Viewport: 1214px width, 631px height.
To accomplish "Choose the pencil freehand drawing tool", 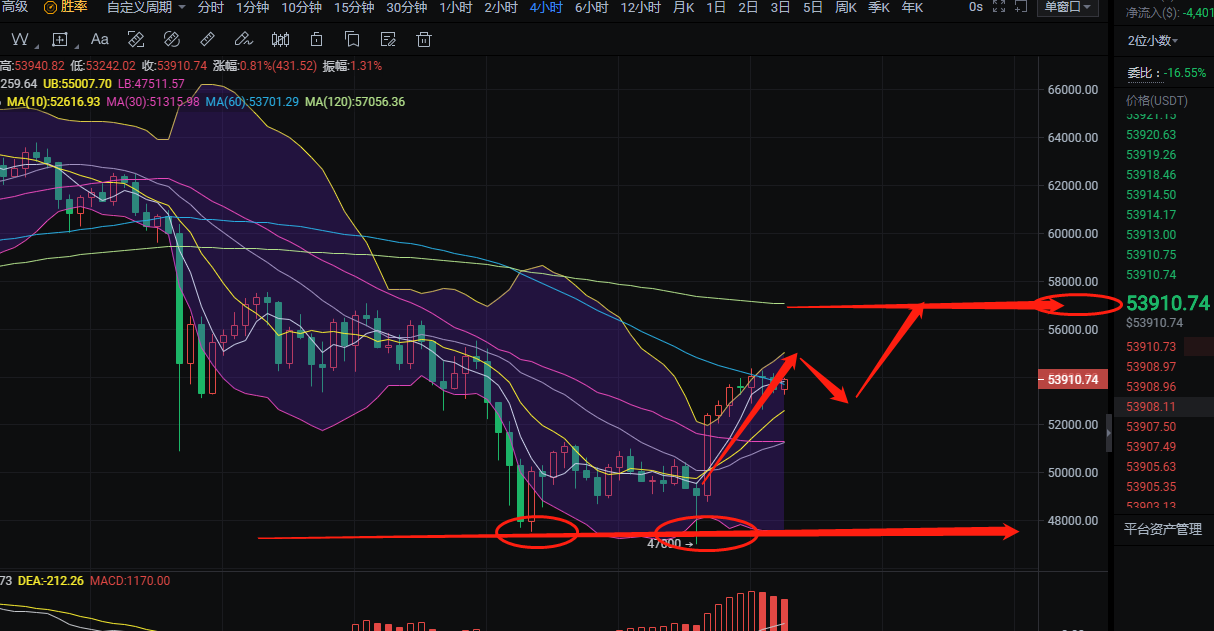I will [x=242, y=40].
